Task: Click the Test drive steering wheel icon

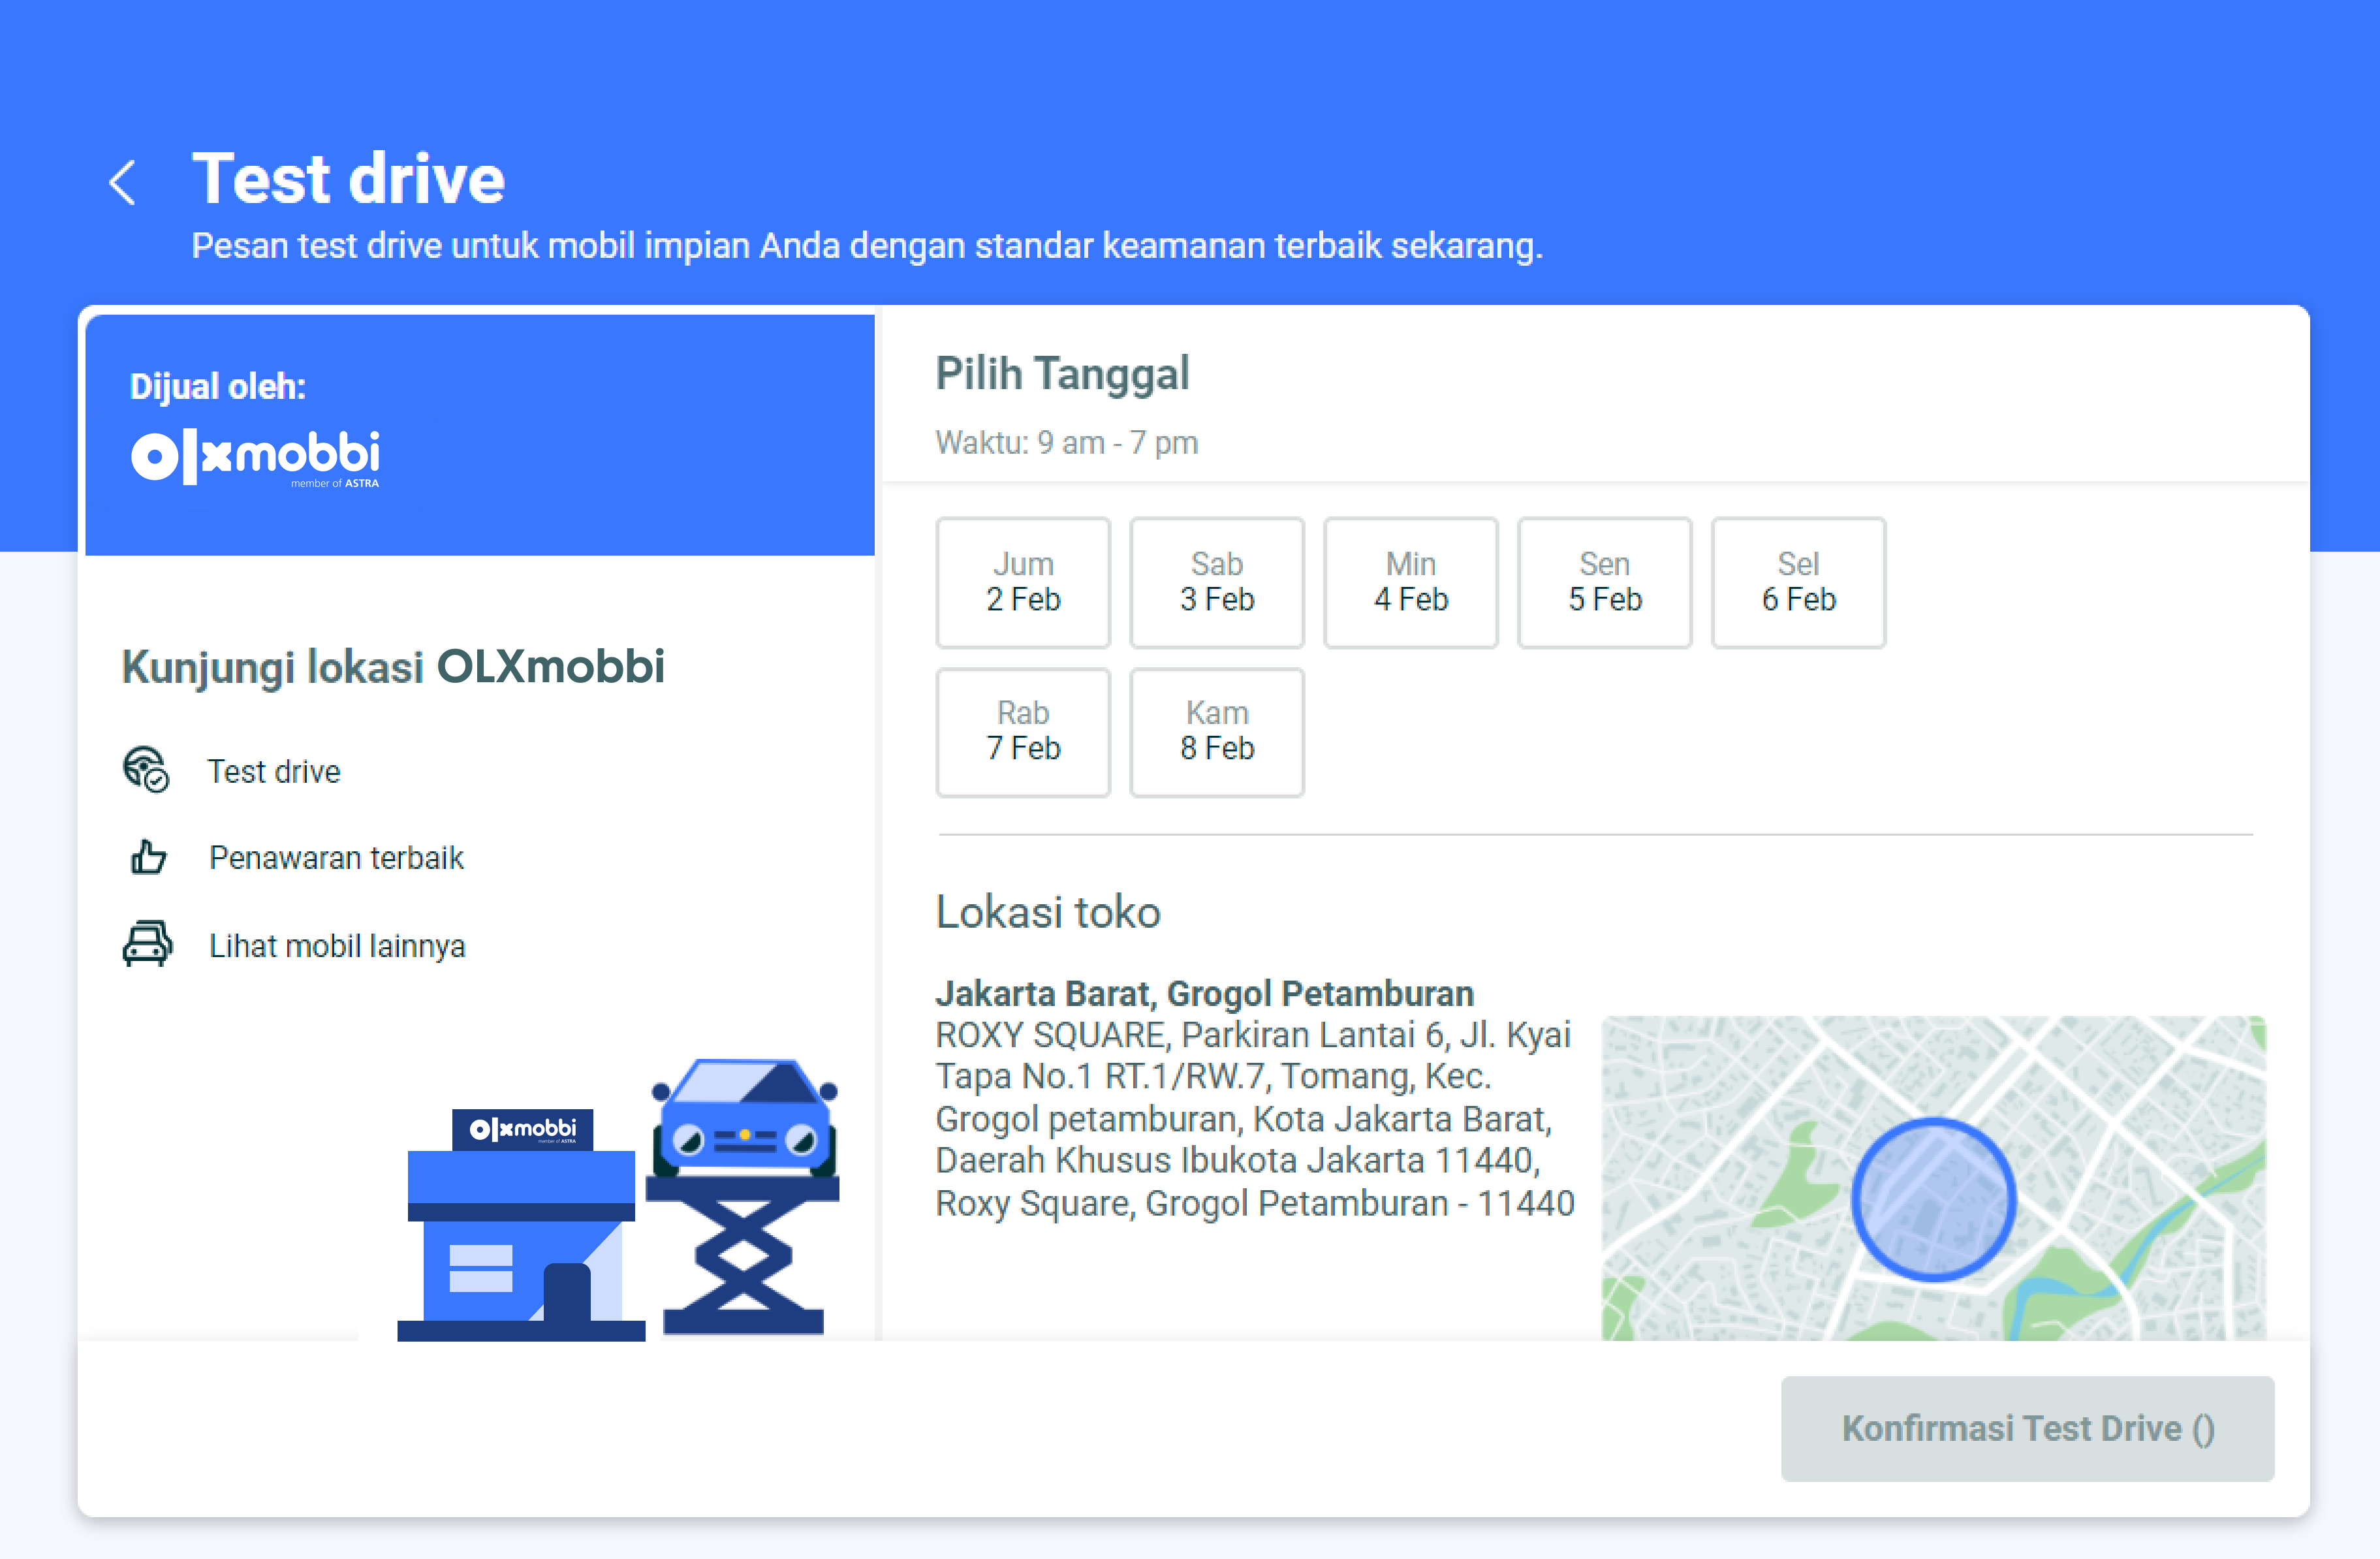Action: pyautogui.click(x=146, y=770)
